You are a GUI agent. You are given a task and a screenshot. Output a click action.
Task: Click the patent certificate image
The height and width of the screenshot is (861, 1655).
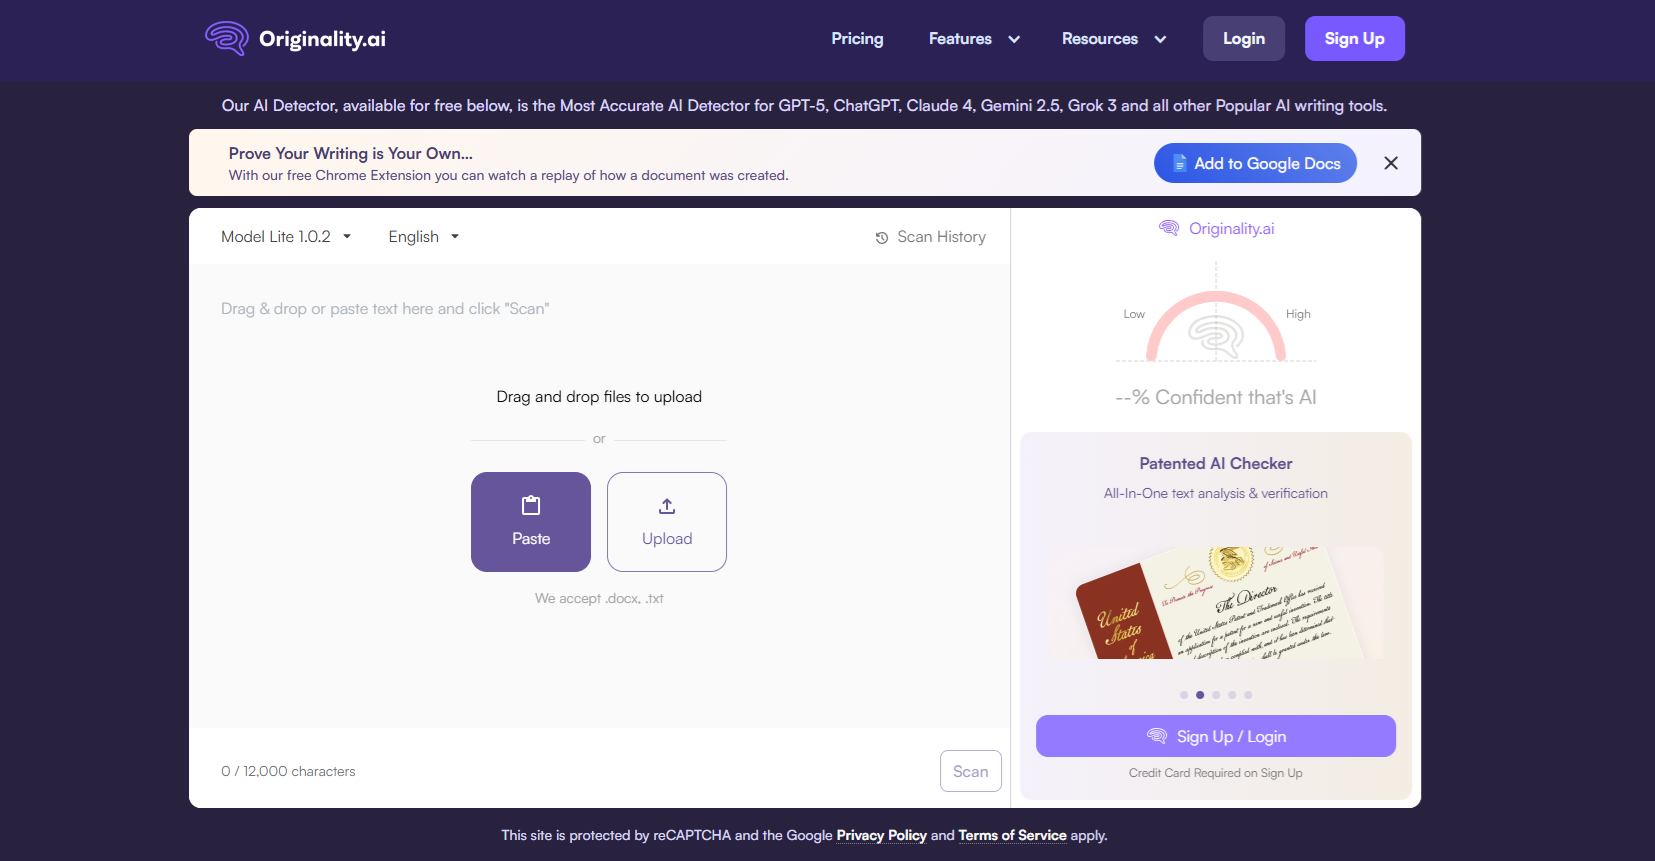[x=1216, y=603]
